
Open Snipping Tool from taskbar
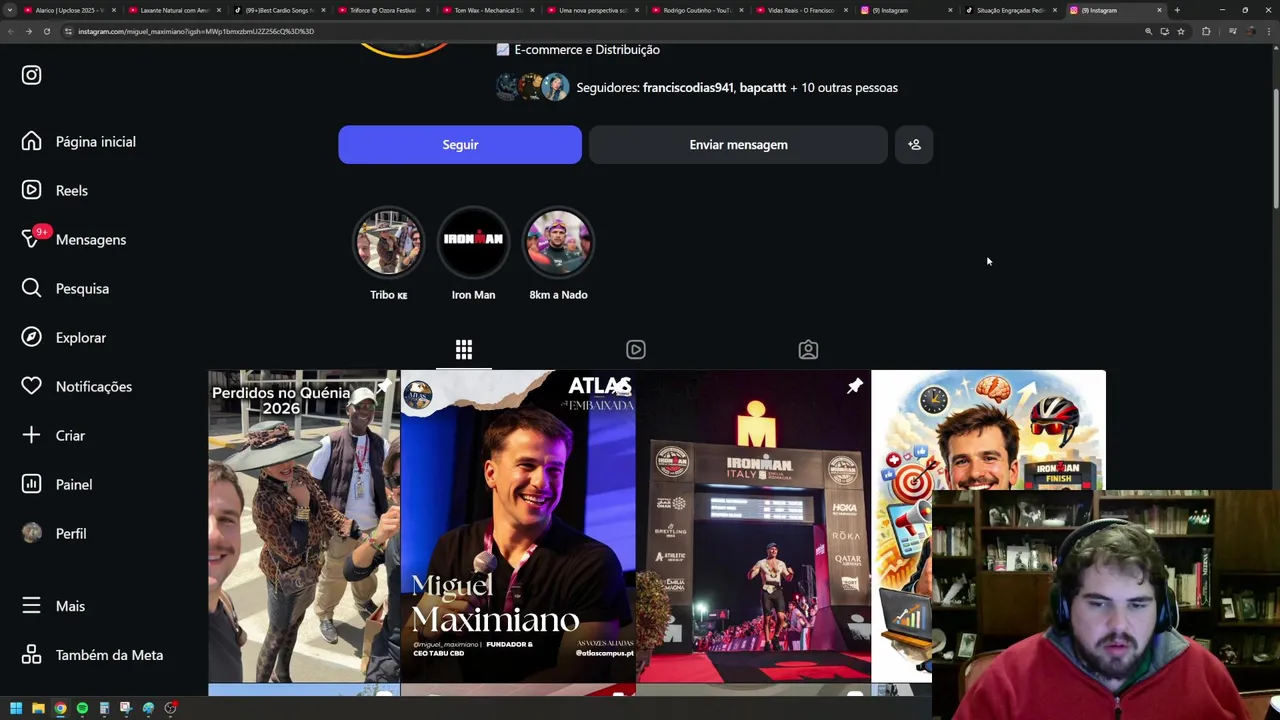(126, 708)
